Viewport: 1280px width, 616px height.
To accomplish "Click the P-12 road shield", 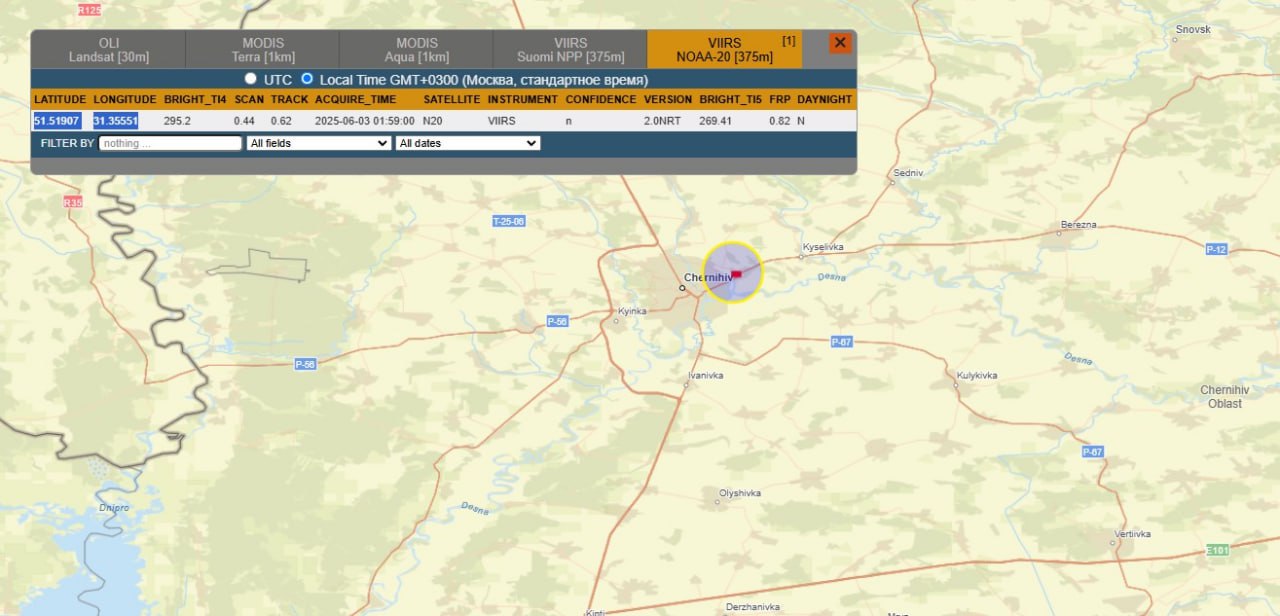I will (x=1216, y=249).
